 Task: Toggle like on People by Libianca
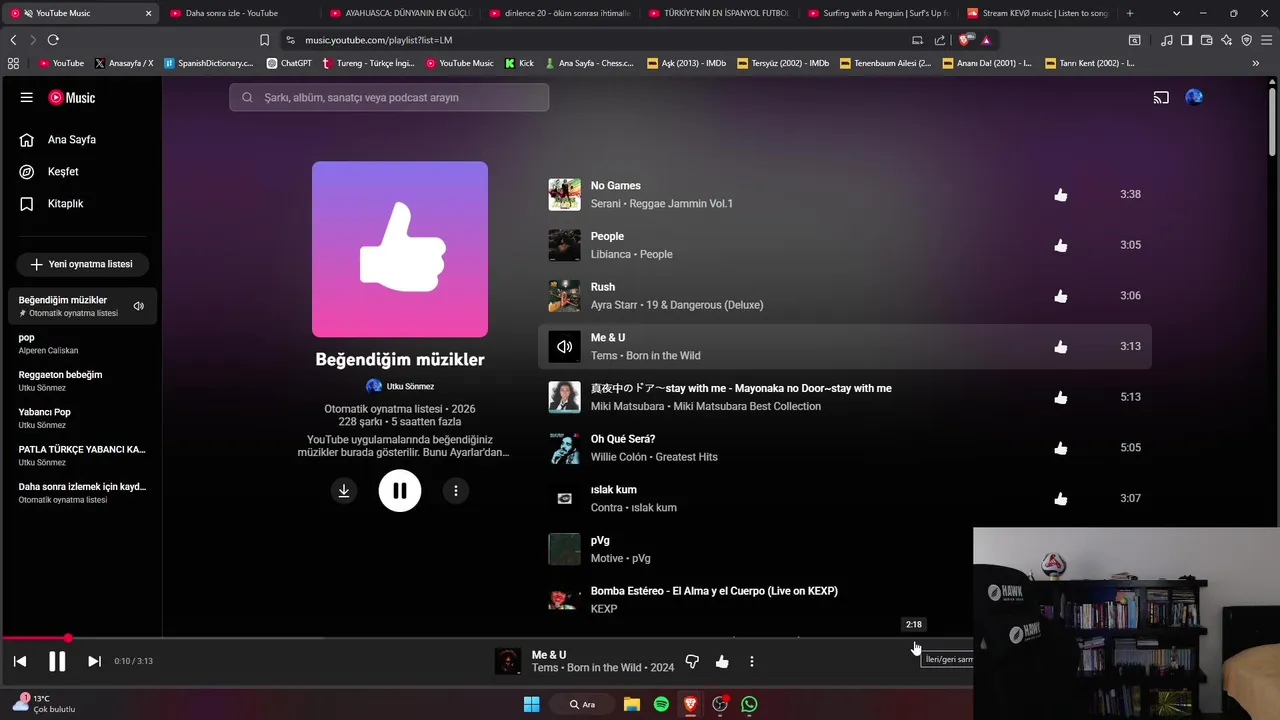[1061, 246]
